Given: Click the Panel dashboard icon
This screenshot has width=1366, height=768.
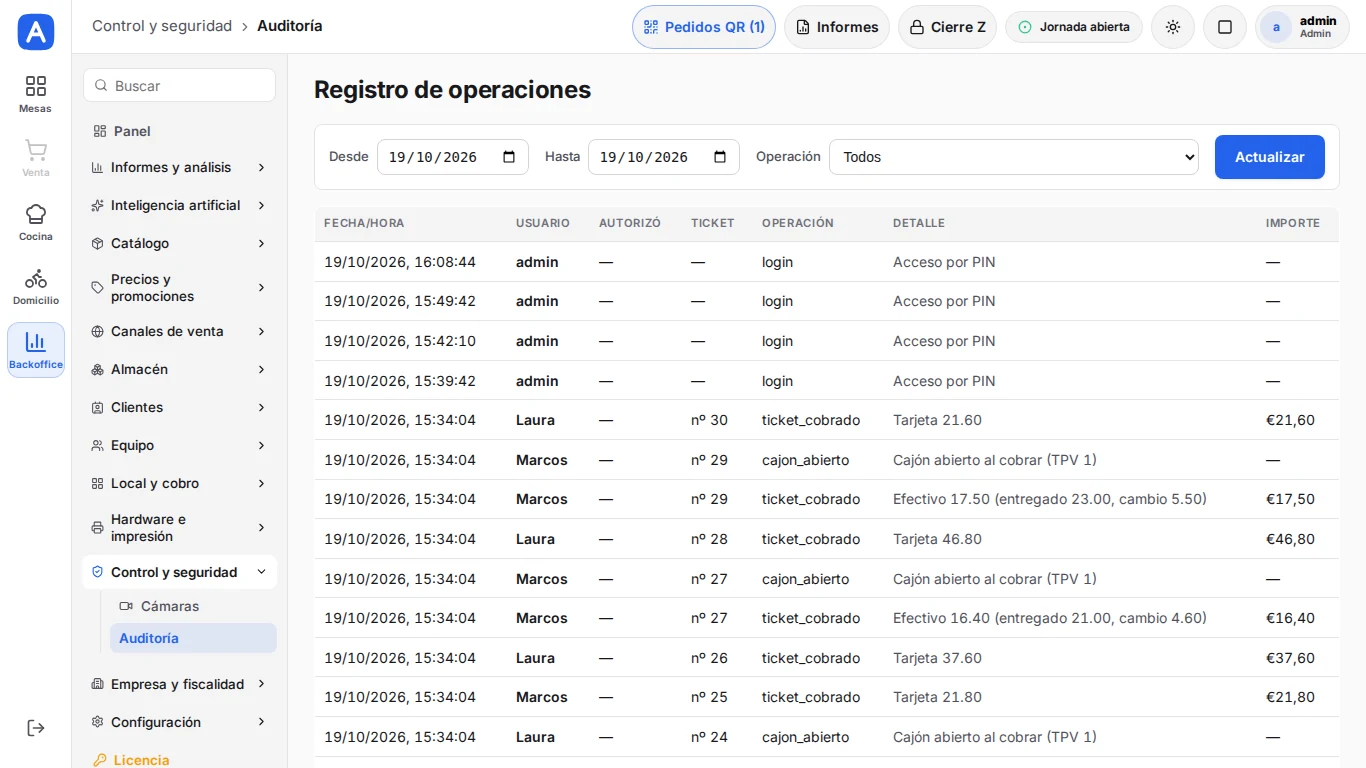Looking at the screenshot, I should (99, 131).
